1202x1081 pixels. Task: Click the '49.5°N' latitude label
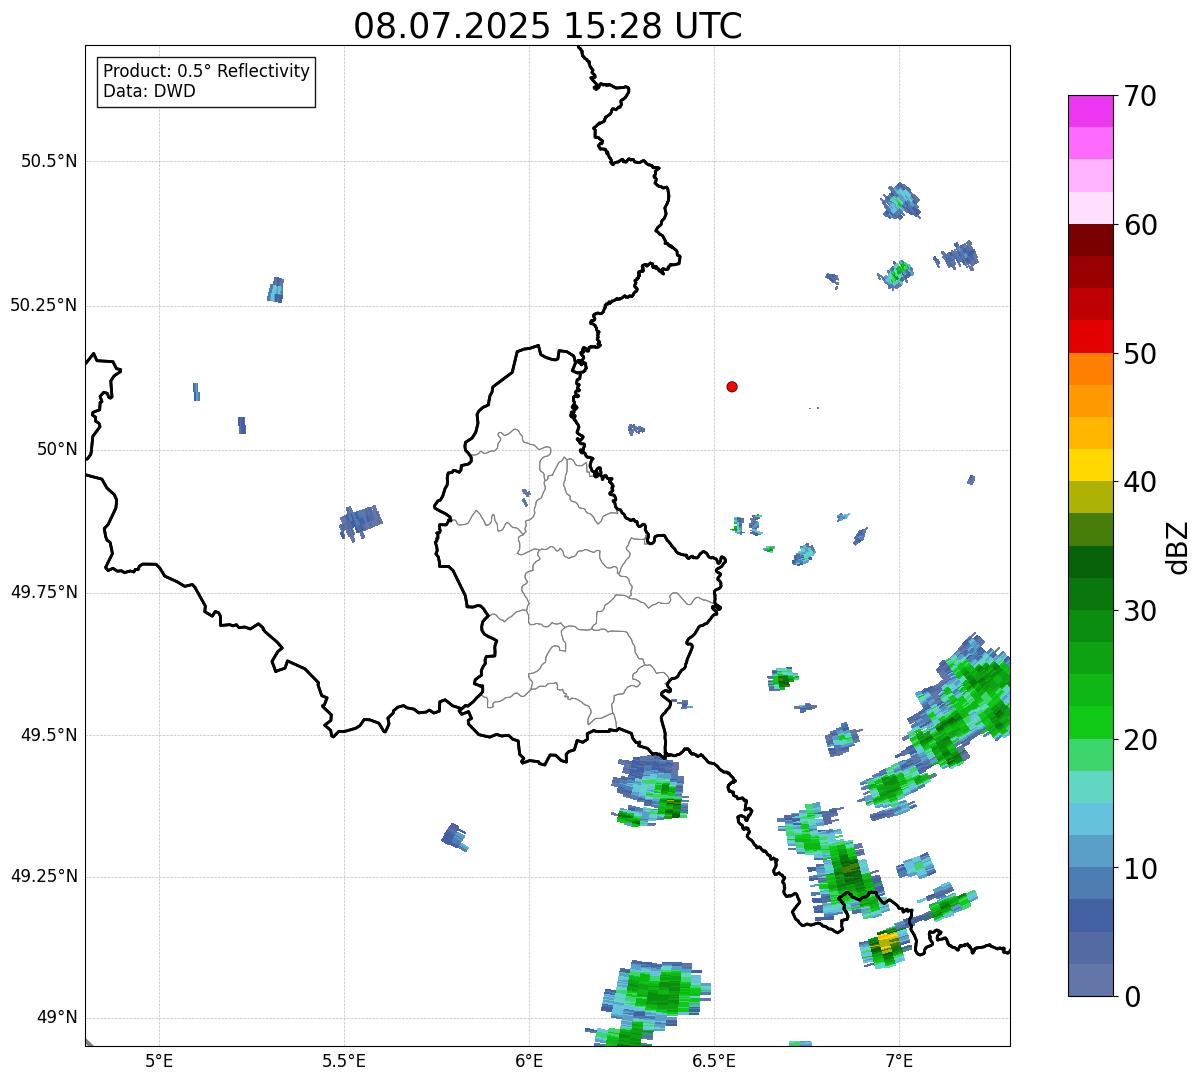[49, 735]
